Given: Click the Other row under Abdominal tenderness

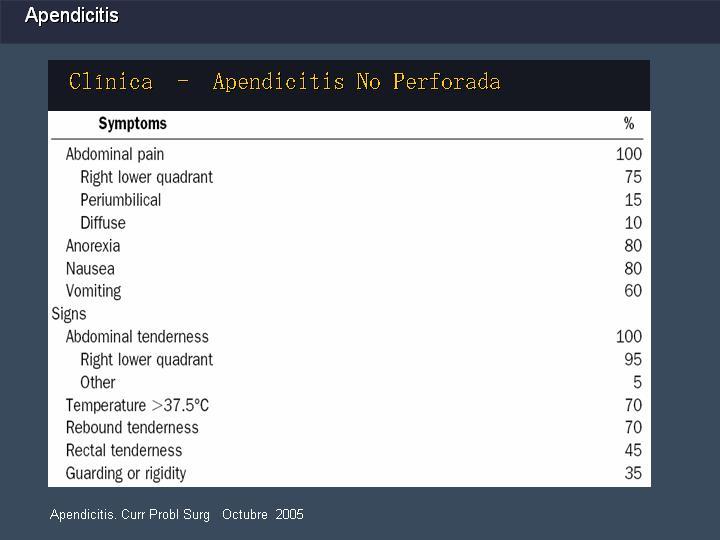Looking at the screenshot, I should pyautogui.click(x=97, y=382).
